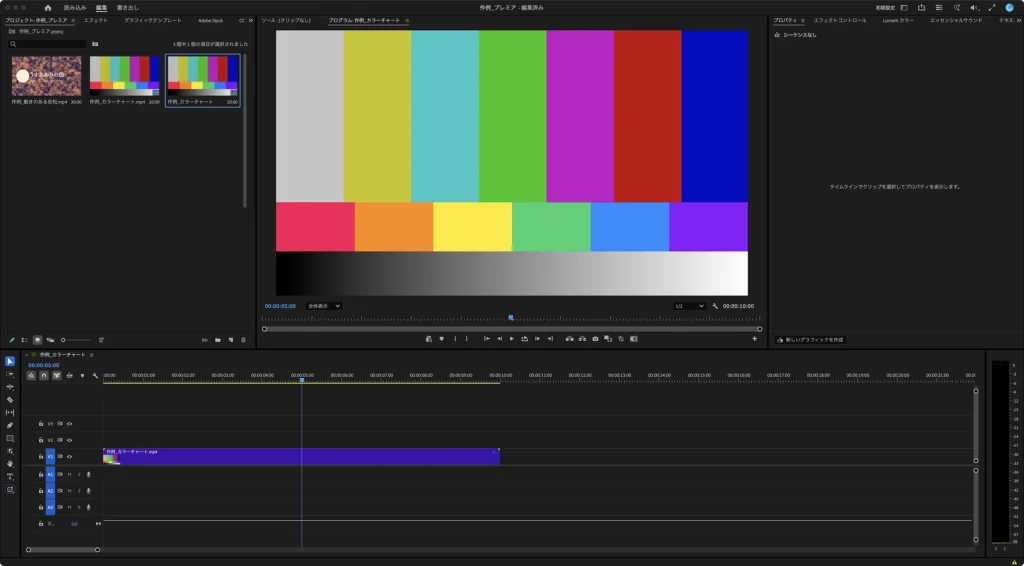Toggle Snap in timeline
The height and width of the screenshot is (566, 1024).
point(44,376)
